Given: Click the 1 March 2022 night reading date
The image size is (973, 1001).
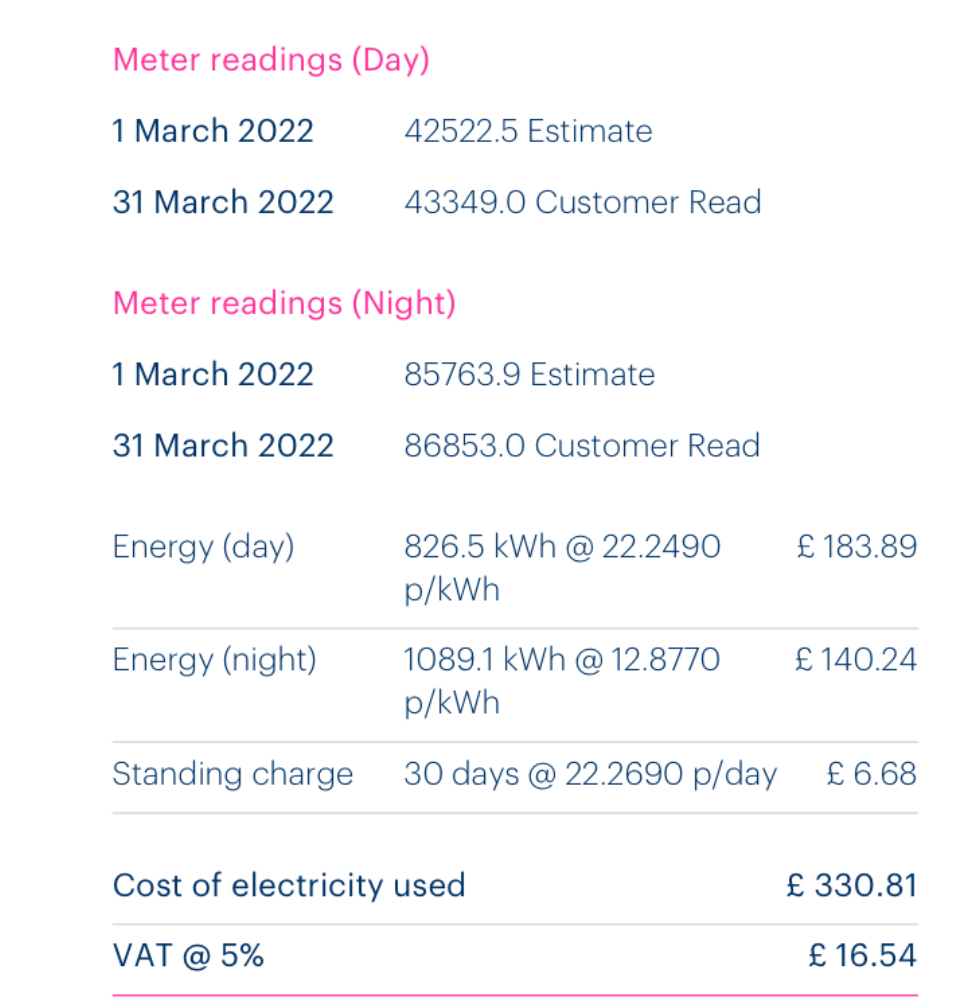Looking at the screenshot, I should tap(213, 374).
